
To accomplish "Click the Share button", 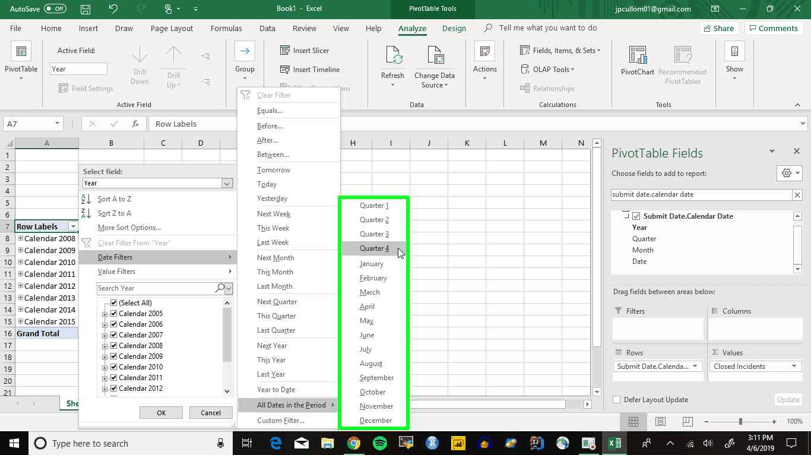I will click(x=719, y=28).
